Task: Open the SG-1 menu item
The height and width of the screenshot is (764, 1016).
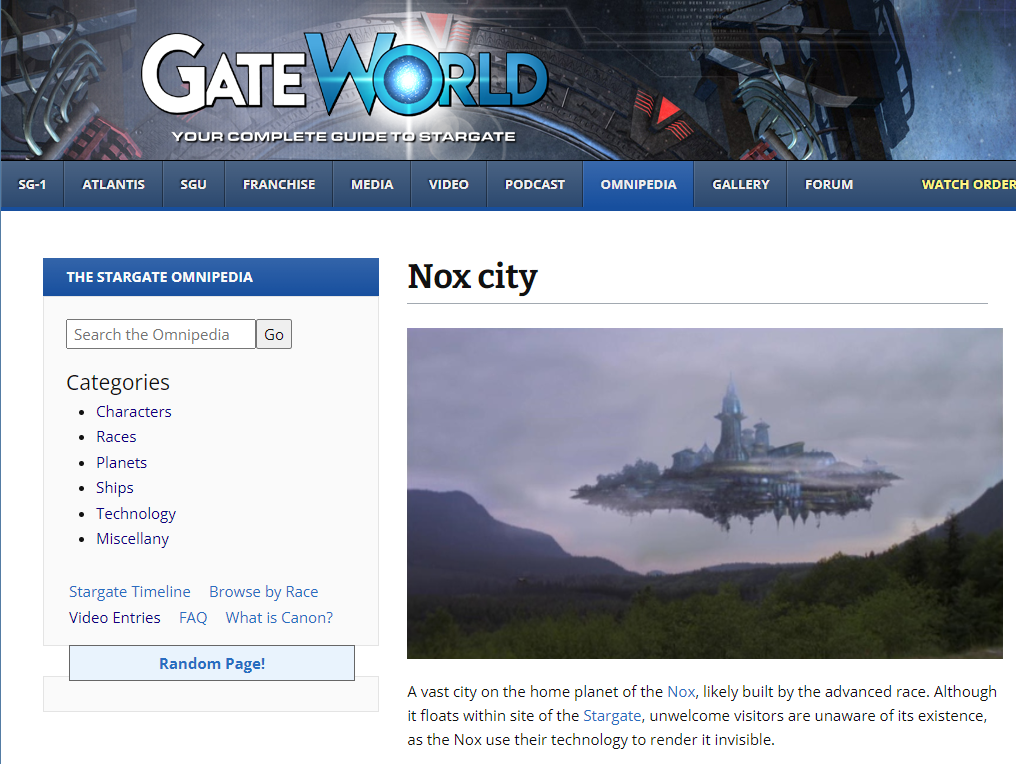Action: point(32,185)
